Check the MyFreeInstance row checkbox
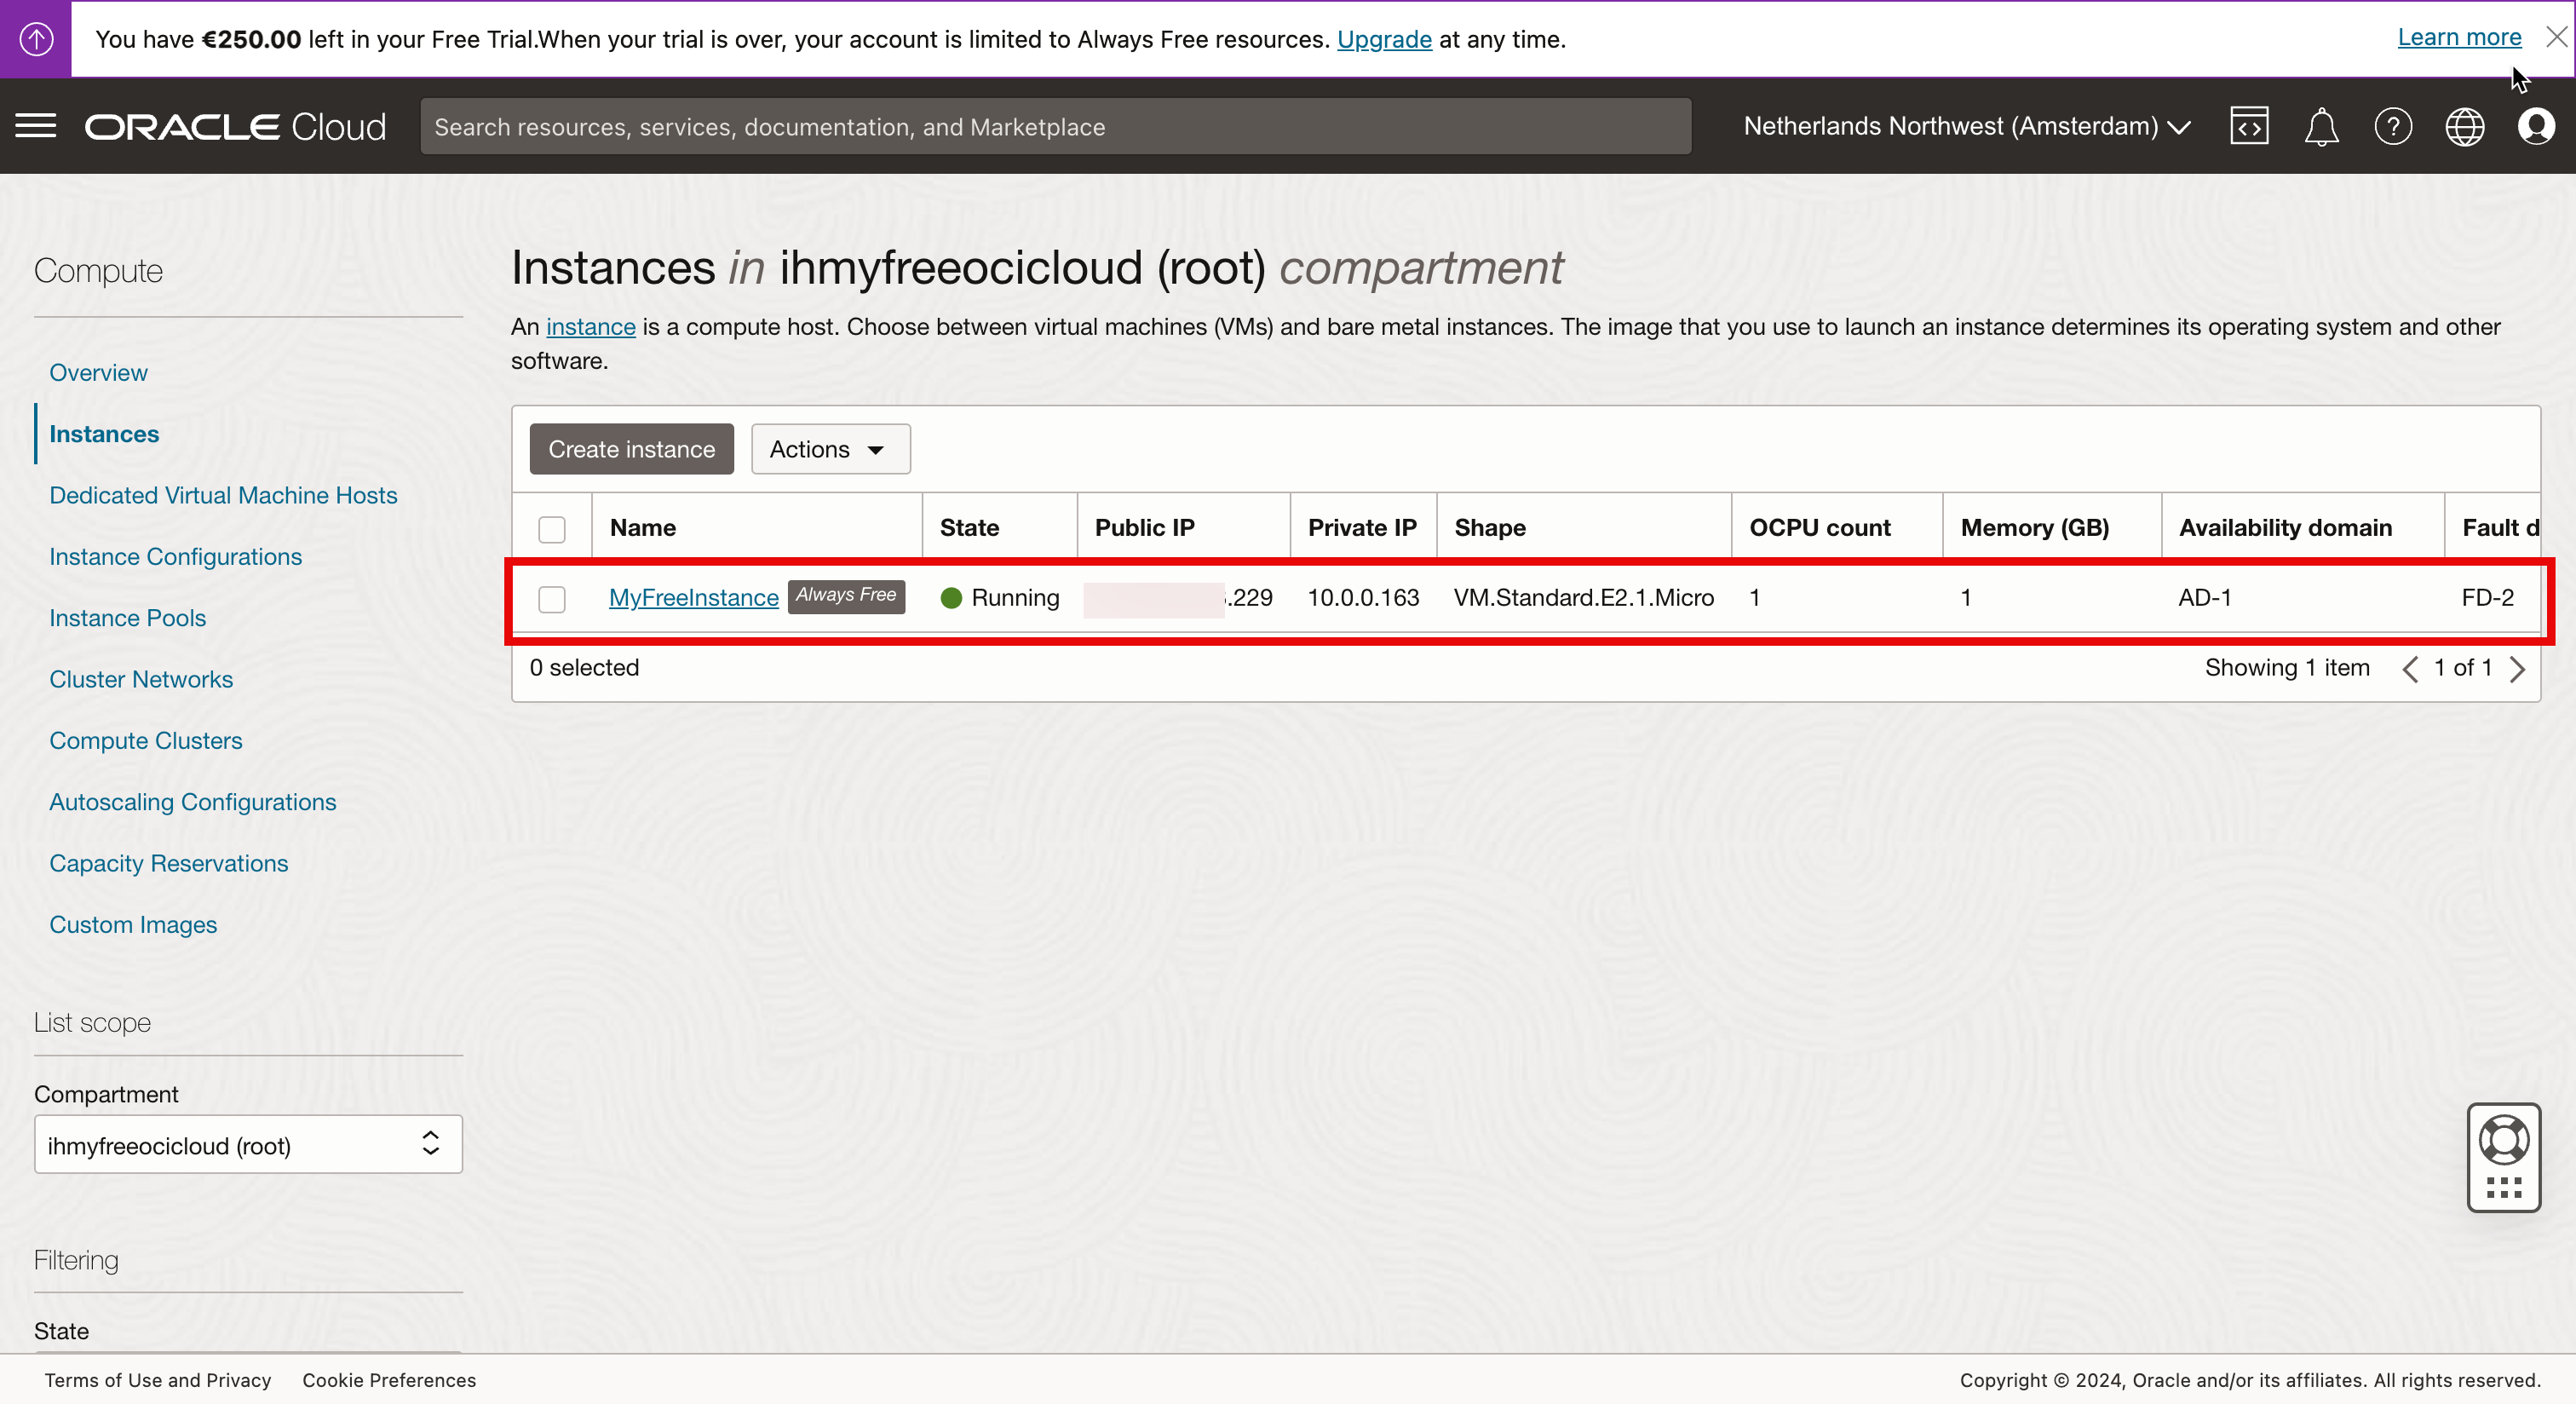 552,599
